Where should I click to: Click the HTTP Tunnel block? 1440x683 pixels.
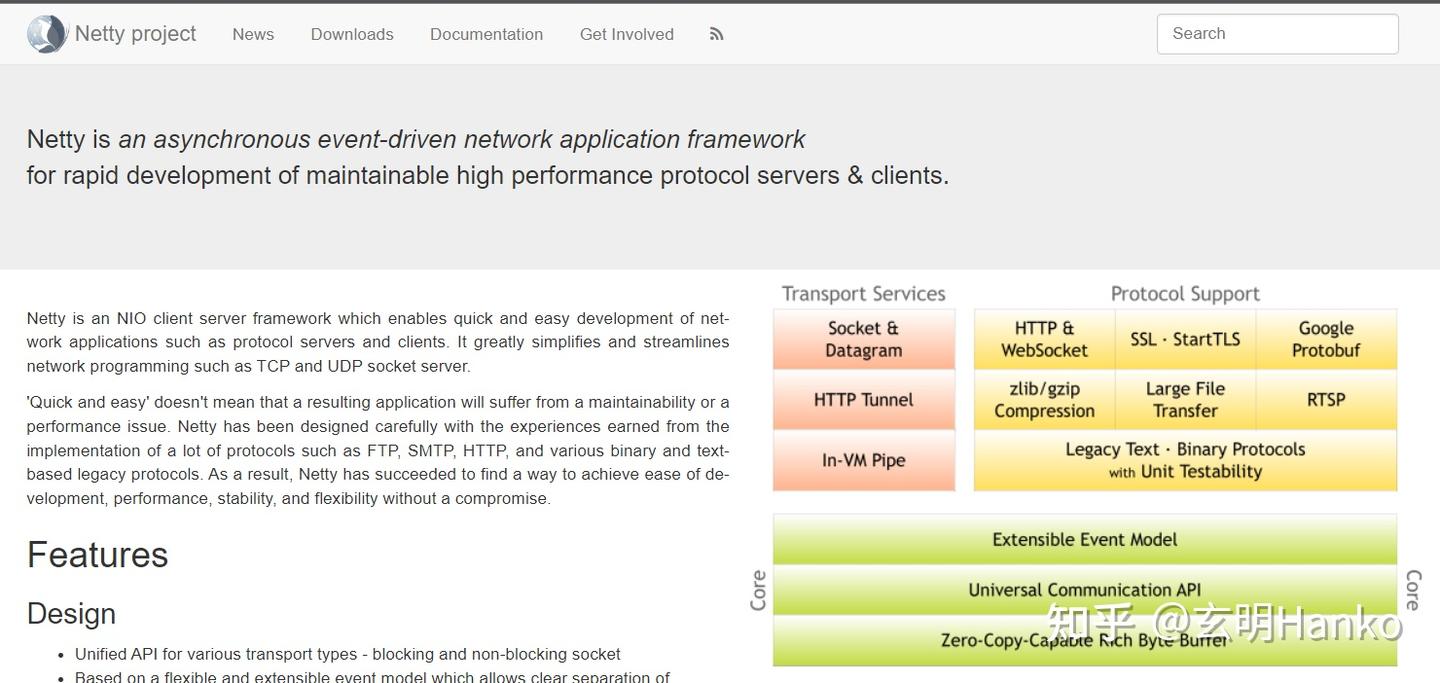point(863,400)
